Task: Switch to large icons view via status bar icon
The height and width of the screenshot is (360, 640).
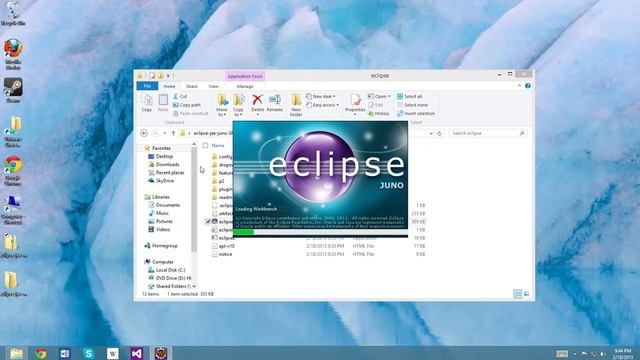Action: point(526,294)
